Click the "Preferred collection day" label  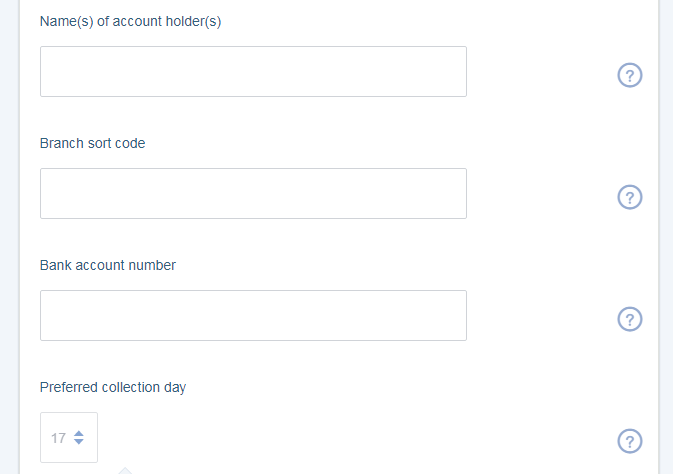113,387
